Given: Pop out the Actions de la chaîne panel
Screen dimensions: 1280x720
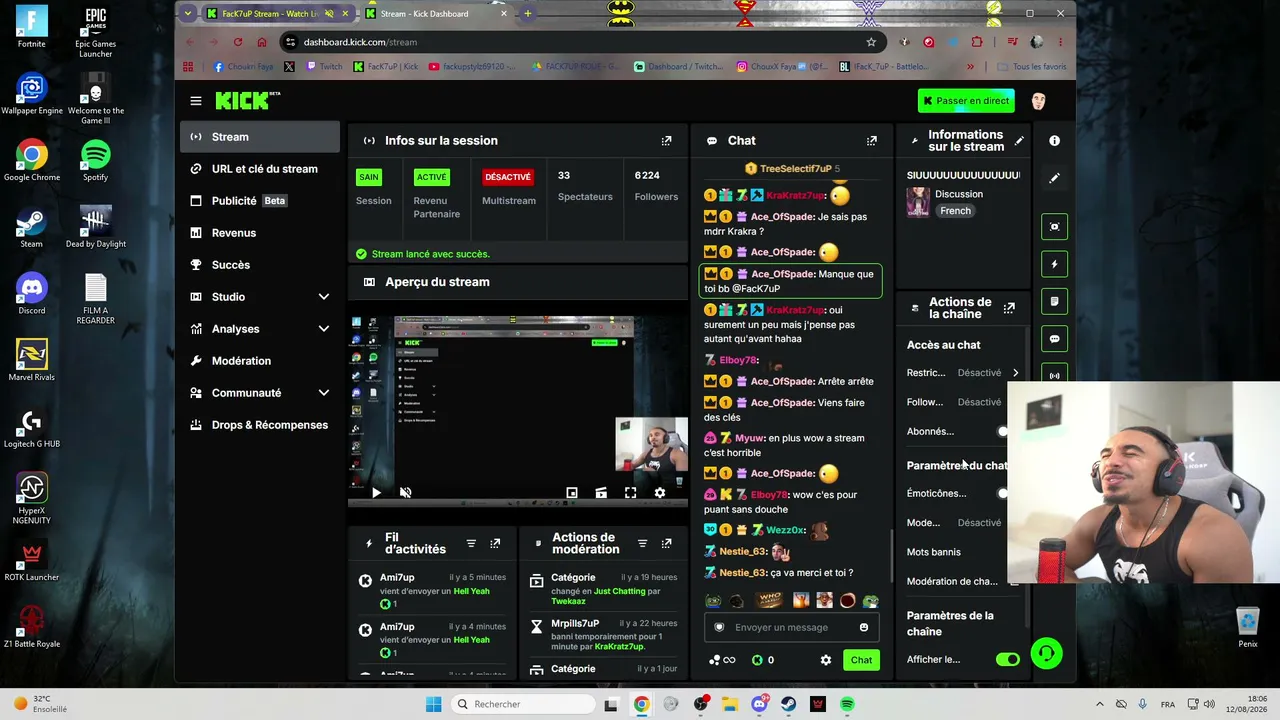Looking at the screenshot, I should [x=1009, y=308].
